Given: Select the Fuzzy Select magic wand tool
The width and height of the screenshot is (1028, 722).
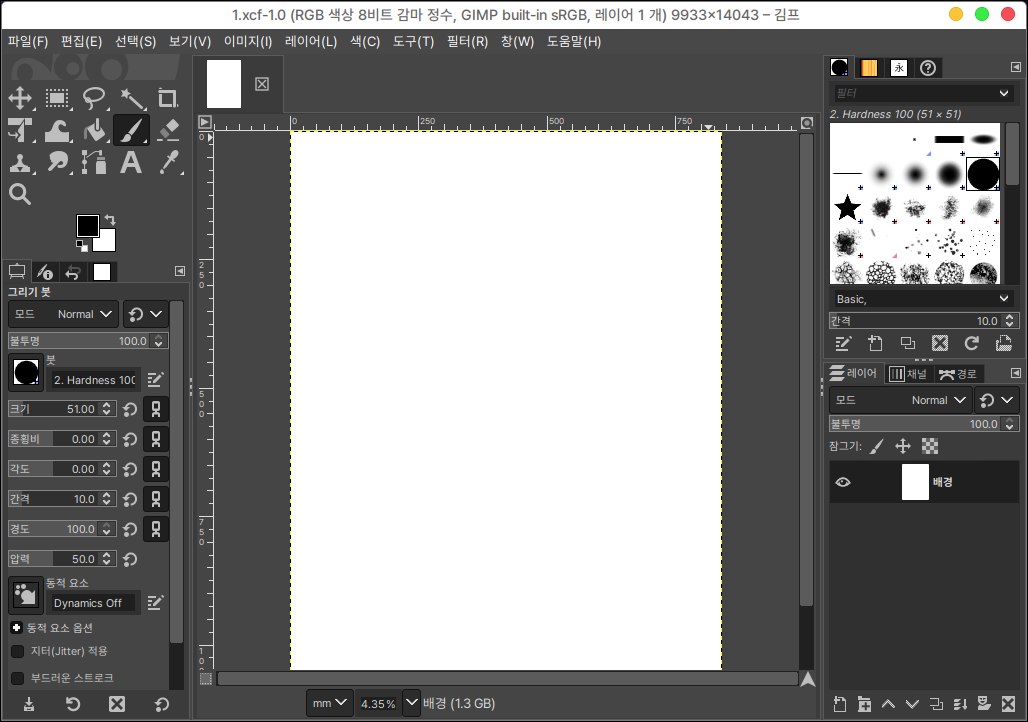Looking at the screenshot, I should [x=130, y=98].
